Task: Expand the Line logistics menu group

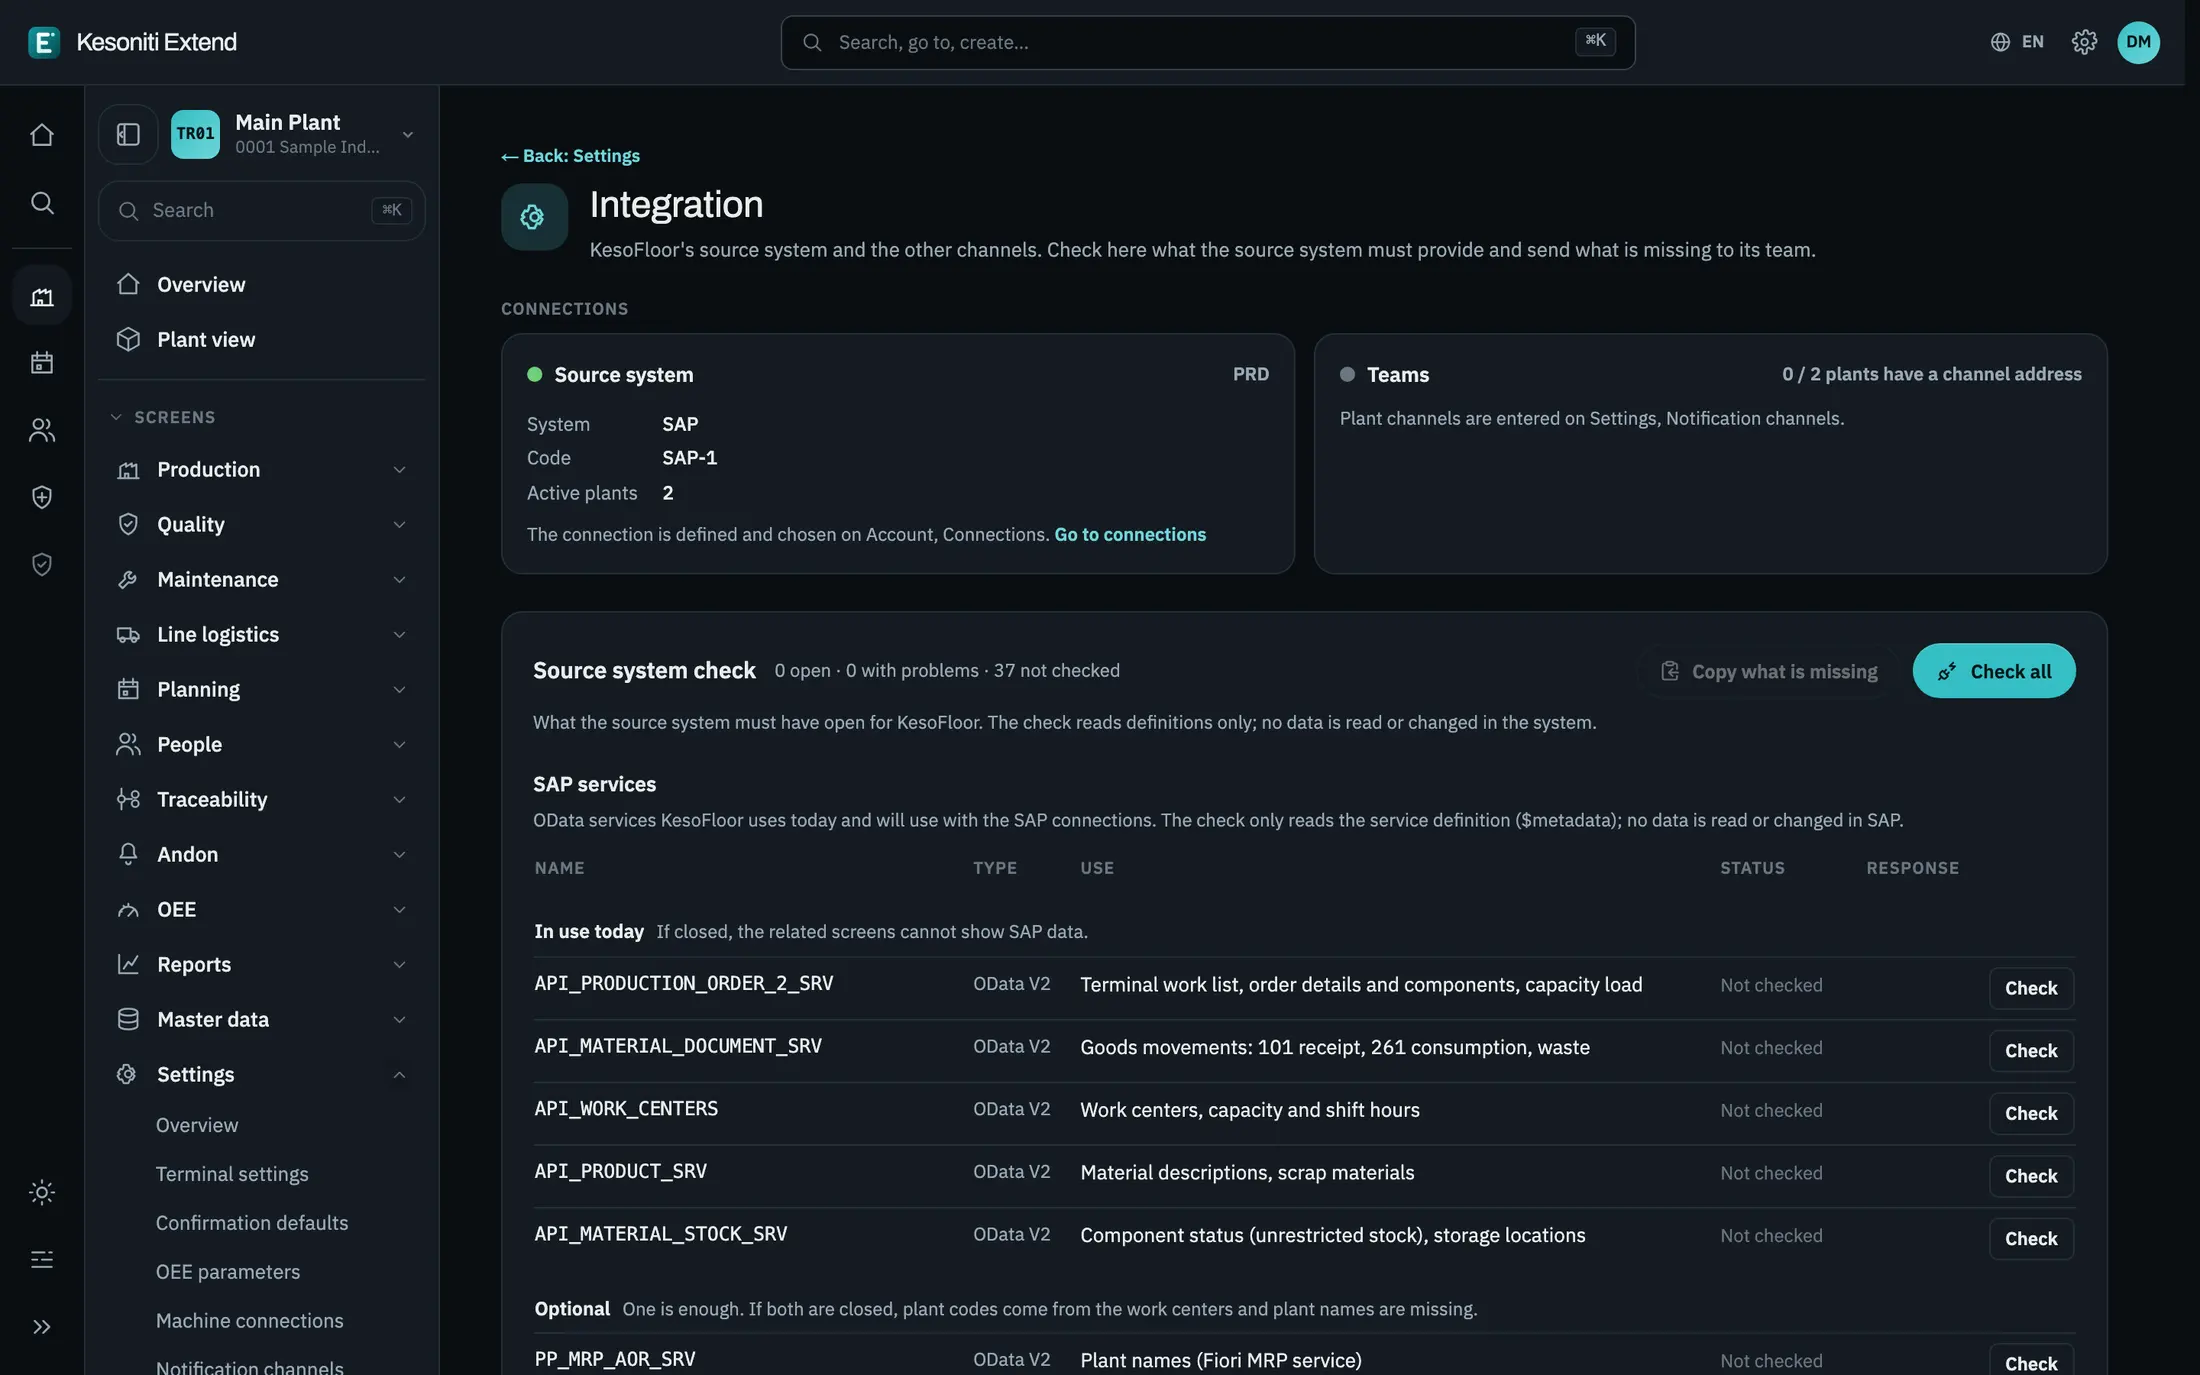Action: (x=262, y=635)
